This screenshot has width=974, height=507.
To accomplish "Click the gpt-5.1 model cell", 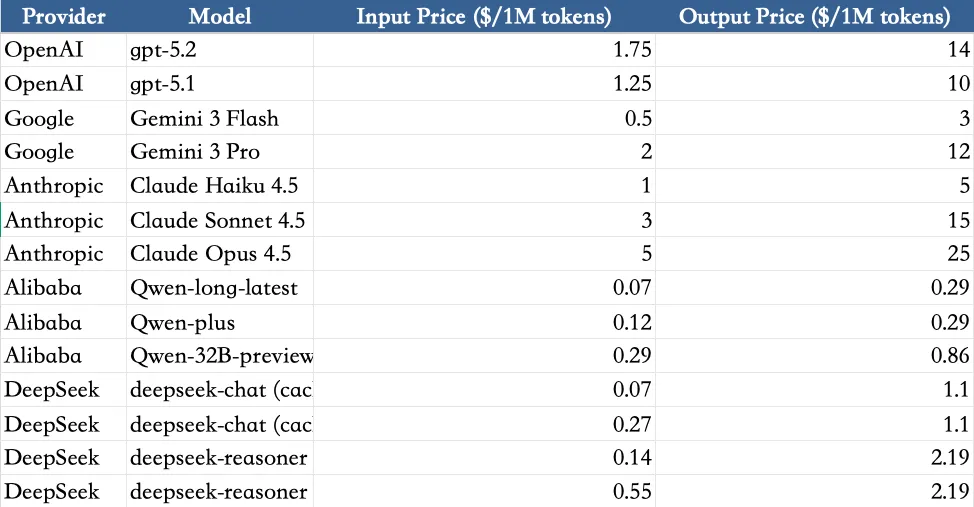I will [220, 84].
